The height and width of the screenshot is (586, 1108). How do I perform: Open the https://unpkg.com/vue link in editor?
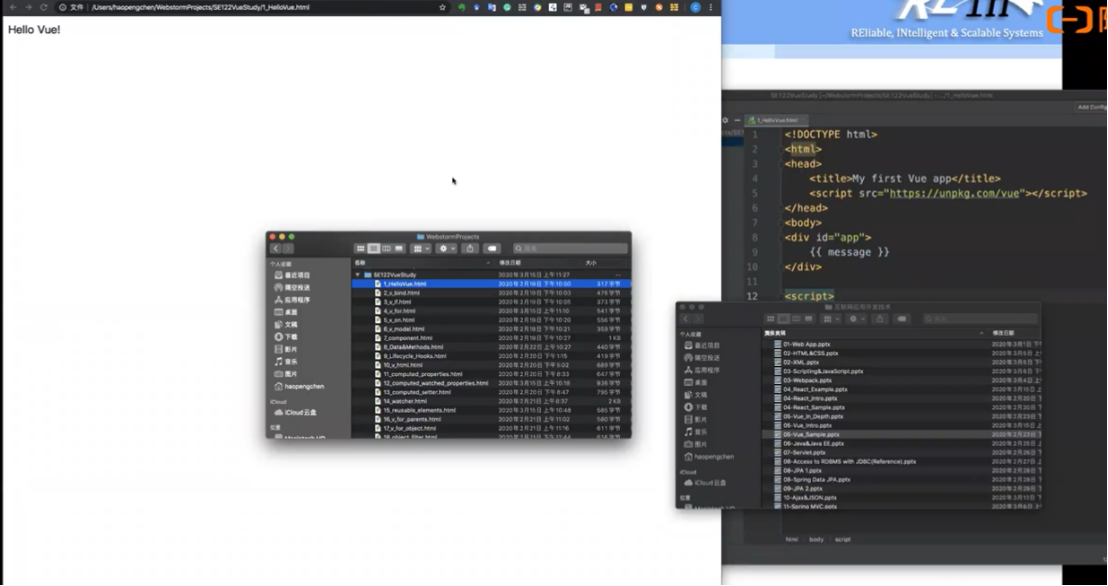pyautogui.click(x=955, y=193)
